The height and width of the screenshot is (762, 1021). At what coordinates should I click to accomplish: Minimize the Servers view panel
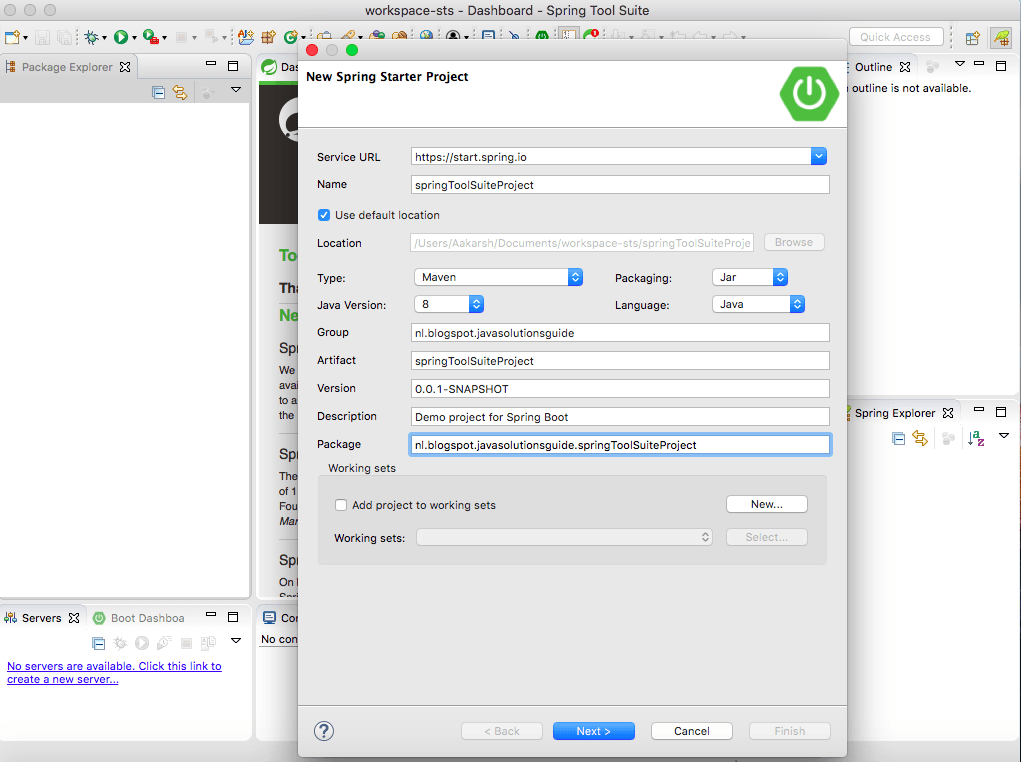211,614
